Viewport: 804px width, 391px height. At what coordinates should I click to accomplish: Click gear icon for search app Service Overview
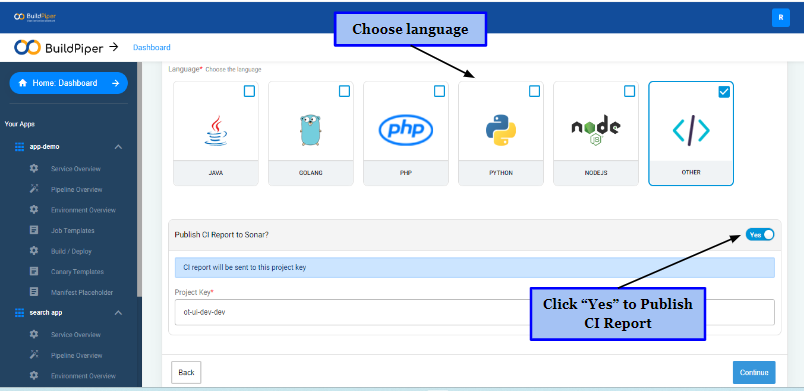tap(34, 334)
